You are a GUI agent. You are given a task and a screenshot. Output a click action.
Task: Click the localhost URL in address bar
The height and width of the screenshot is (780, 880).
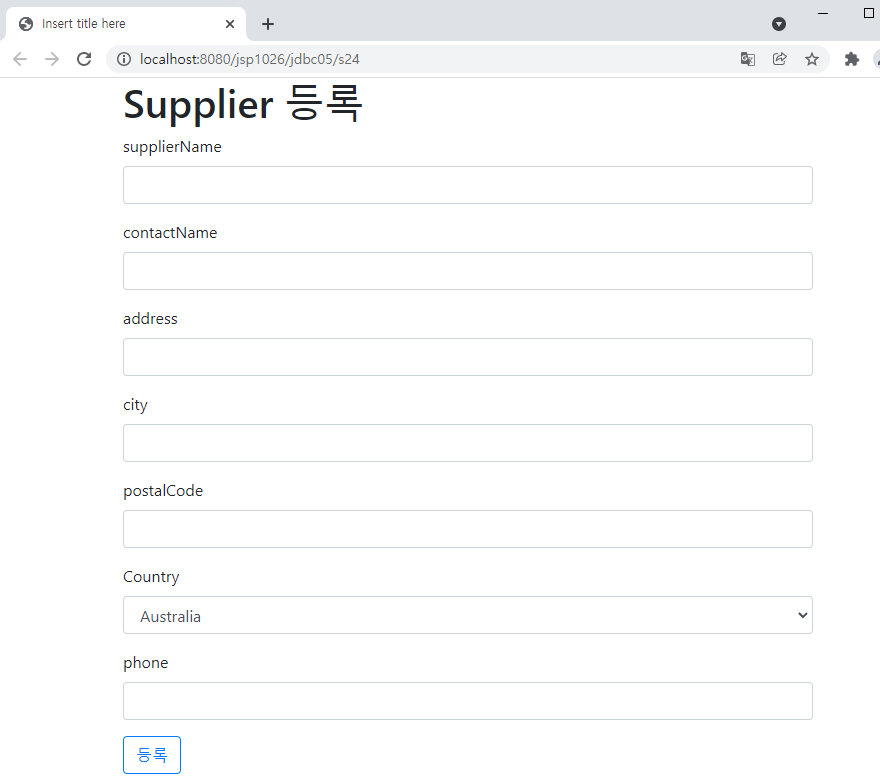tap(250, 59)
